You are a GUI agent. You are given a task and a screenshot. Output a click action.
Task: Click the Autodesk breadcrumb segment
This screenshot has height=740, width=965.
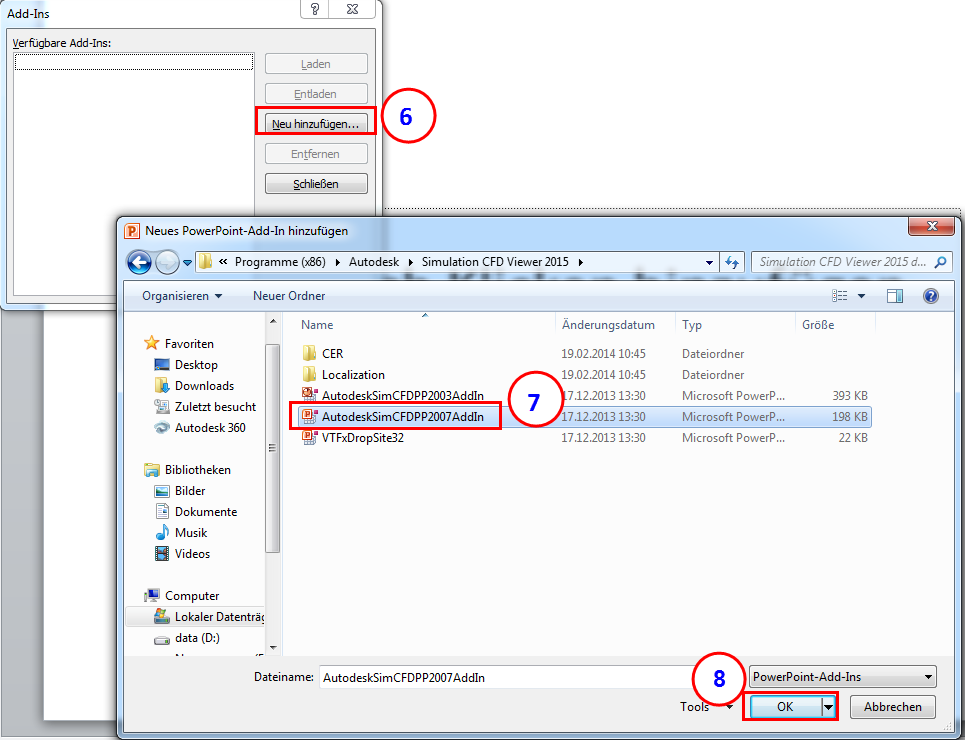pos(374,262)
